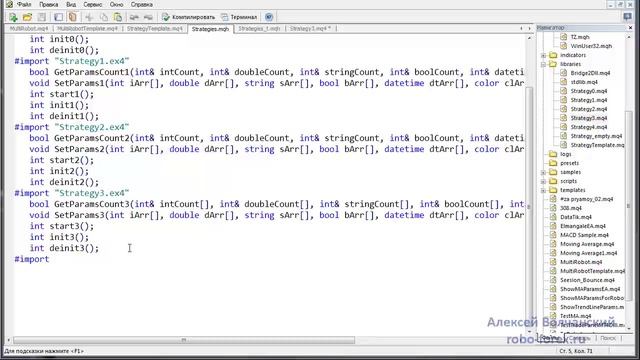Click the Copy toolbar icon
This screenshot has width=640, height=360.
(104, 17)
